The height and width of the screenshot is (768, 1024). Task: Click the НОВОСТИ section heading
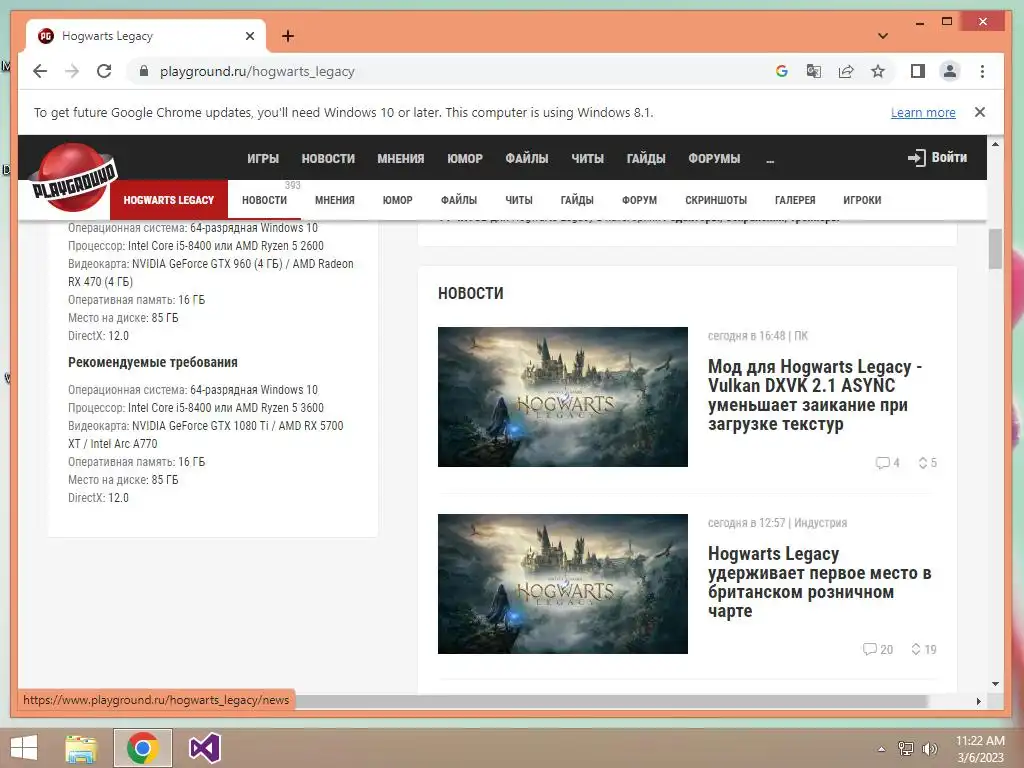pyautogui.click(x=470, y=293)
